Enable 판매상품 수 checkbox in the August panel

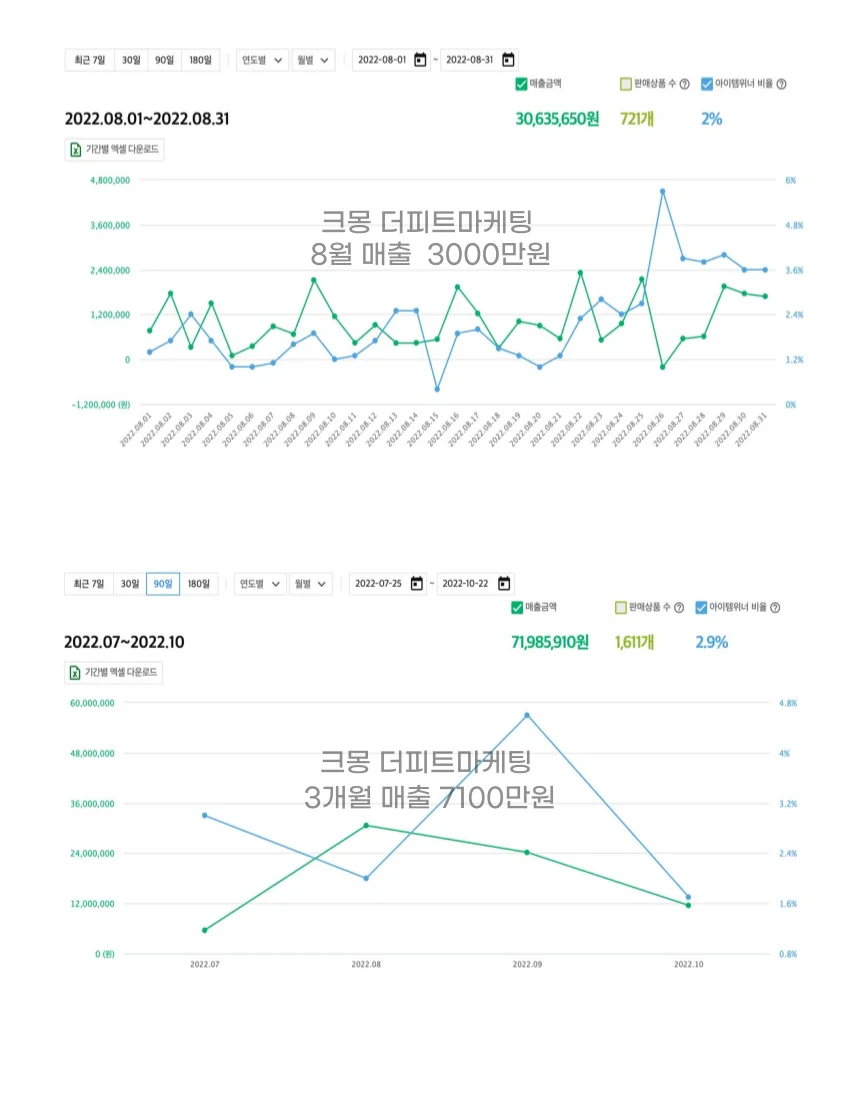pos(625,84)
